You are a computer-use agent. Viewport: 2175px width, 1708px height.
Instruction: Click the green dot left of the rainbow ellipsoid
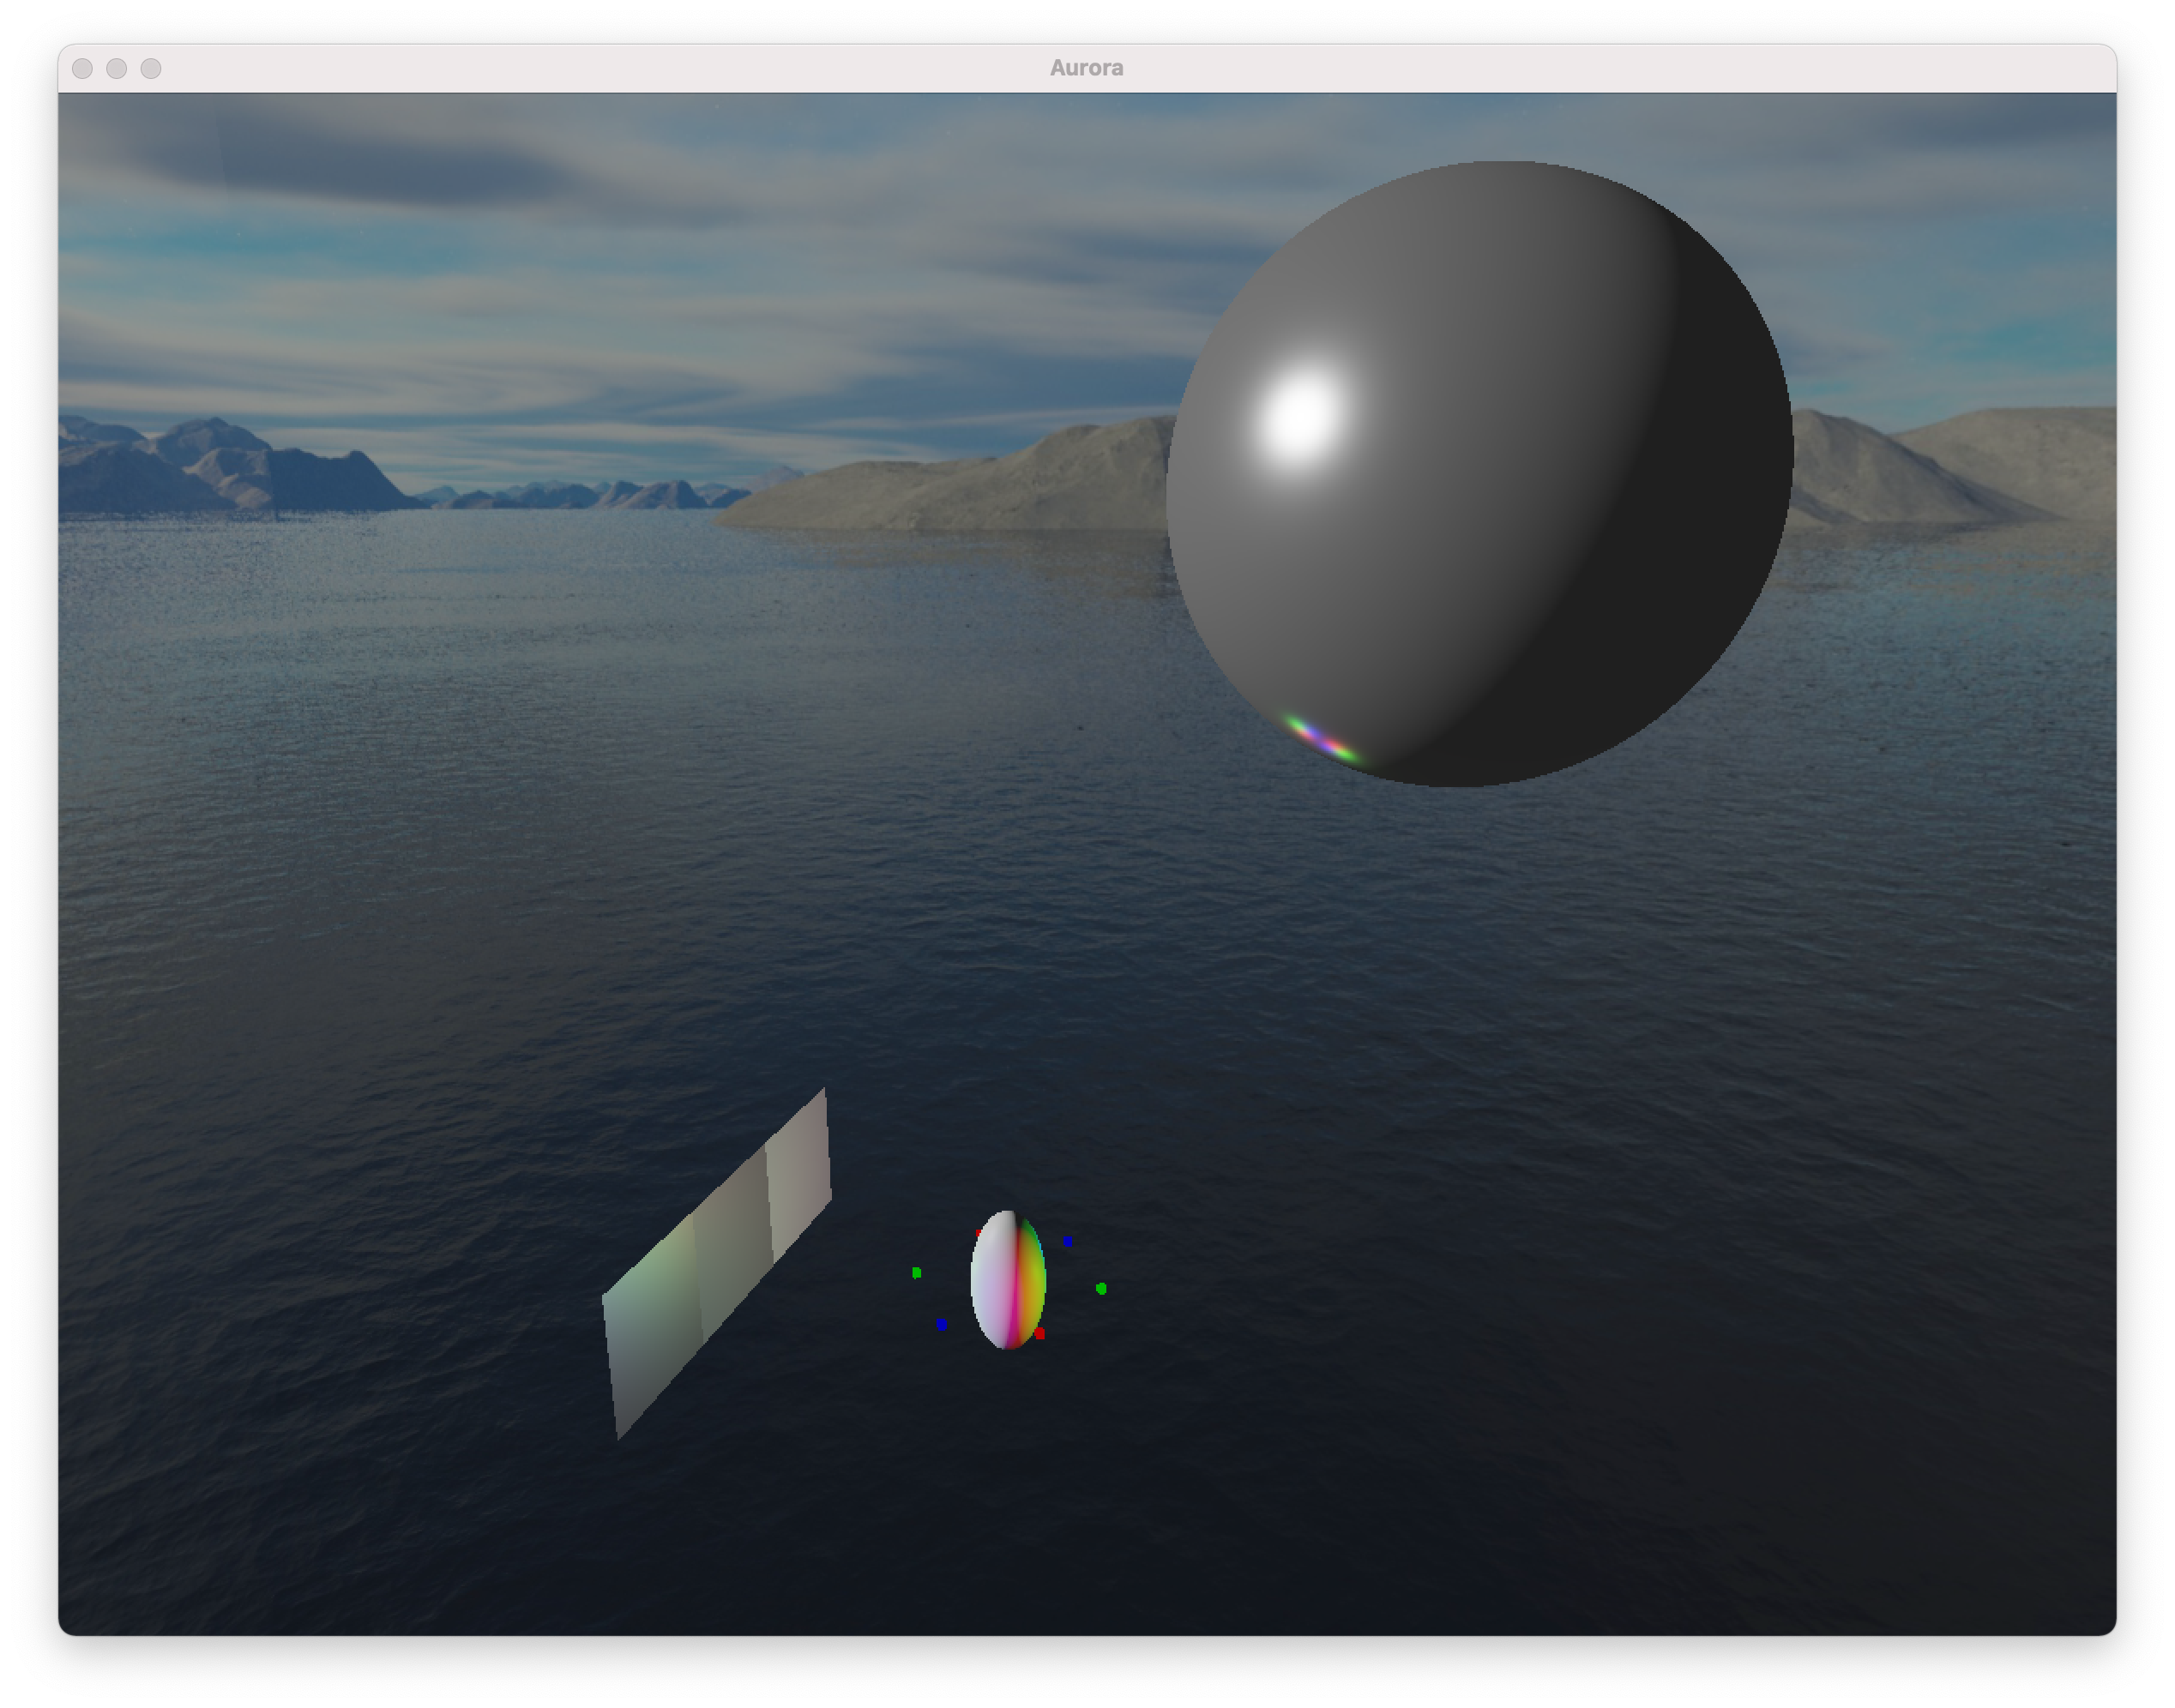pos(916,1272)
